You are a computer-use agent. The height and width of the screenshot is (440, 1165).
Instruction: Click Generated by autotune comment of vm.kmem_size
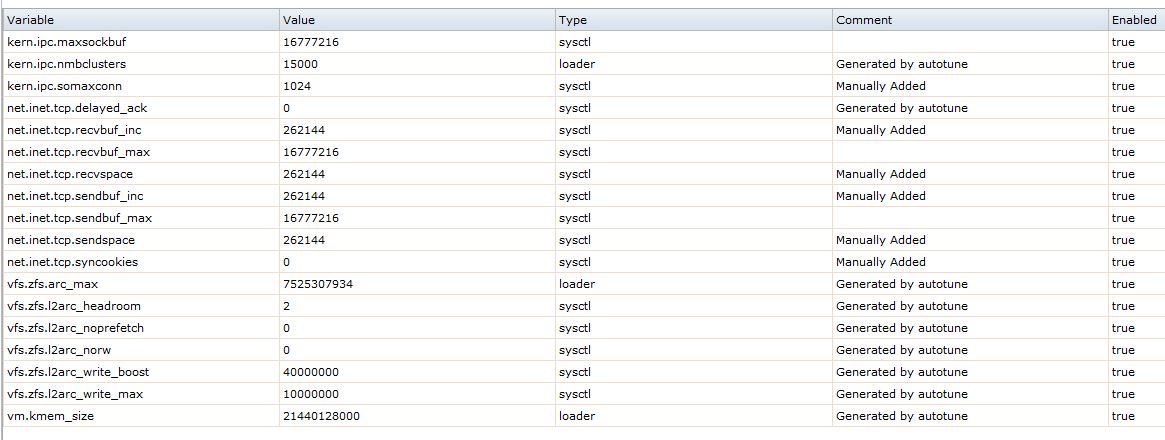click(x=902, y=416)
